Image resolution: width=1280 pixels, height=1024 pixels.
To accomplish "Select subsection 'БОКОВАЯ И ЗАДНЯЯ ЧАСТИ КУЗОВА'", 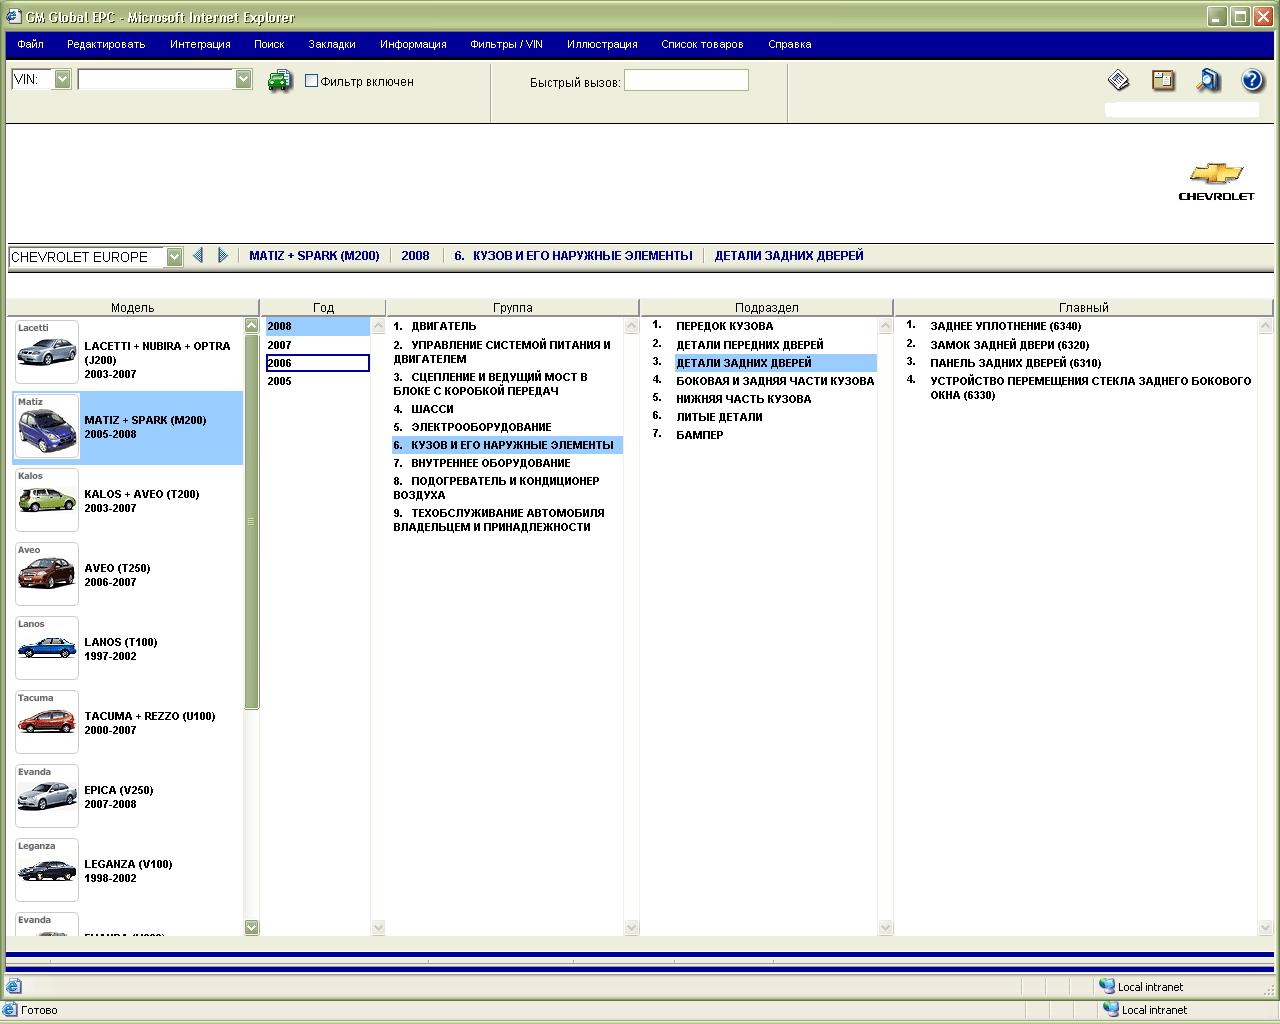I will click(775, 381).
